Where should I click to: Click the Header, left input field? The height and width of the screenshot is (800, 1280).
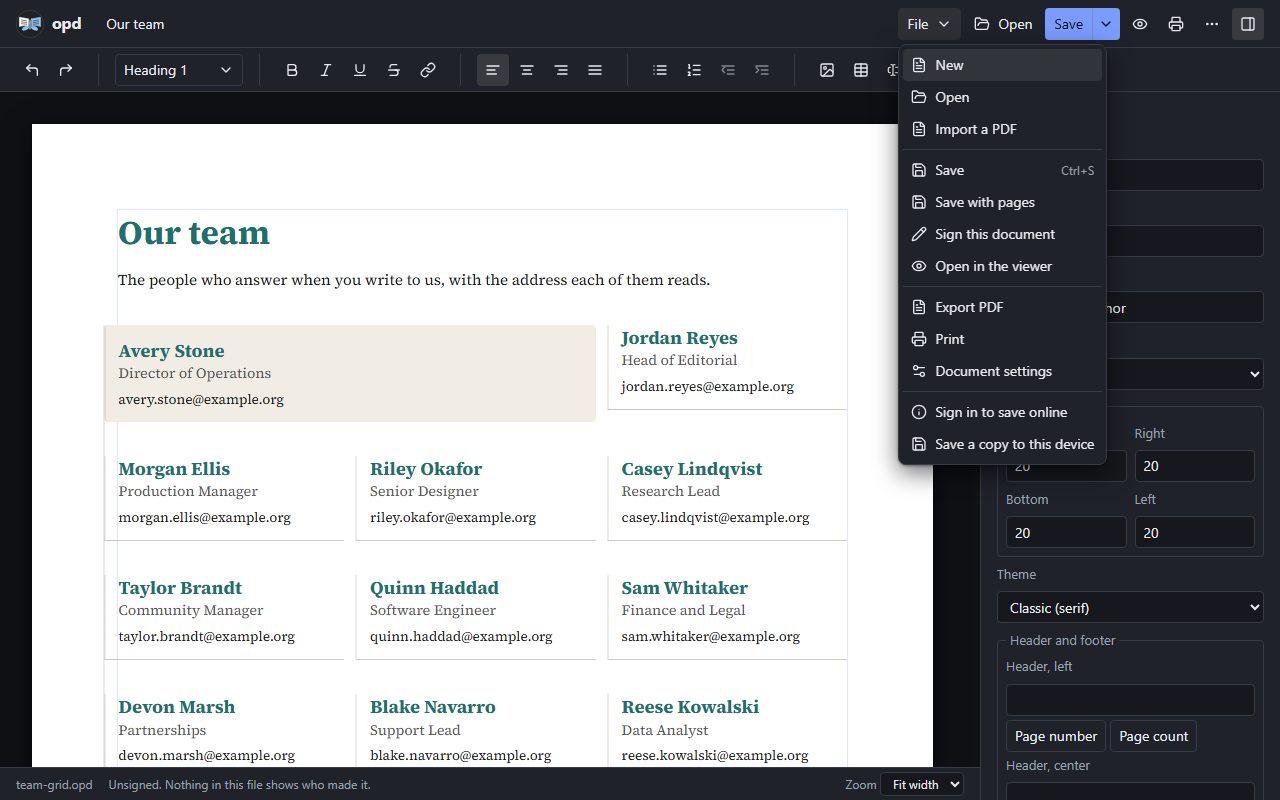(1130, 700)
